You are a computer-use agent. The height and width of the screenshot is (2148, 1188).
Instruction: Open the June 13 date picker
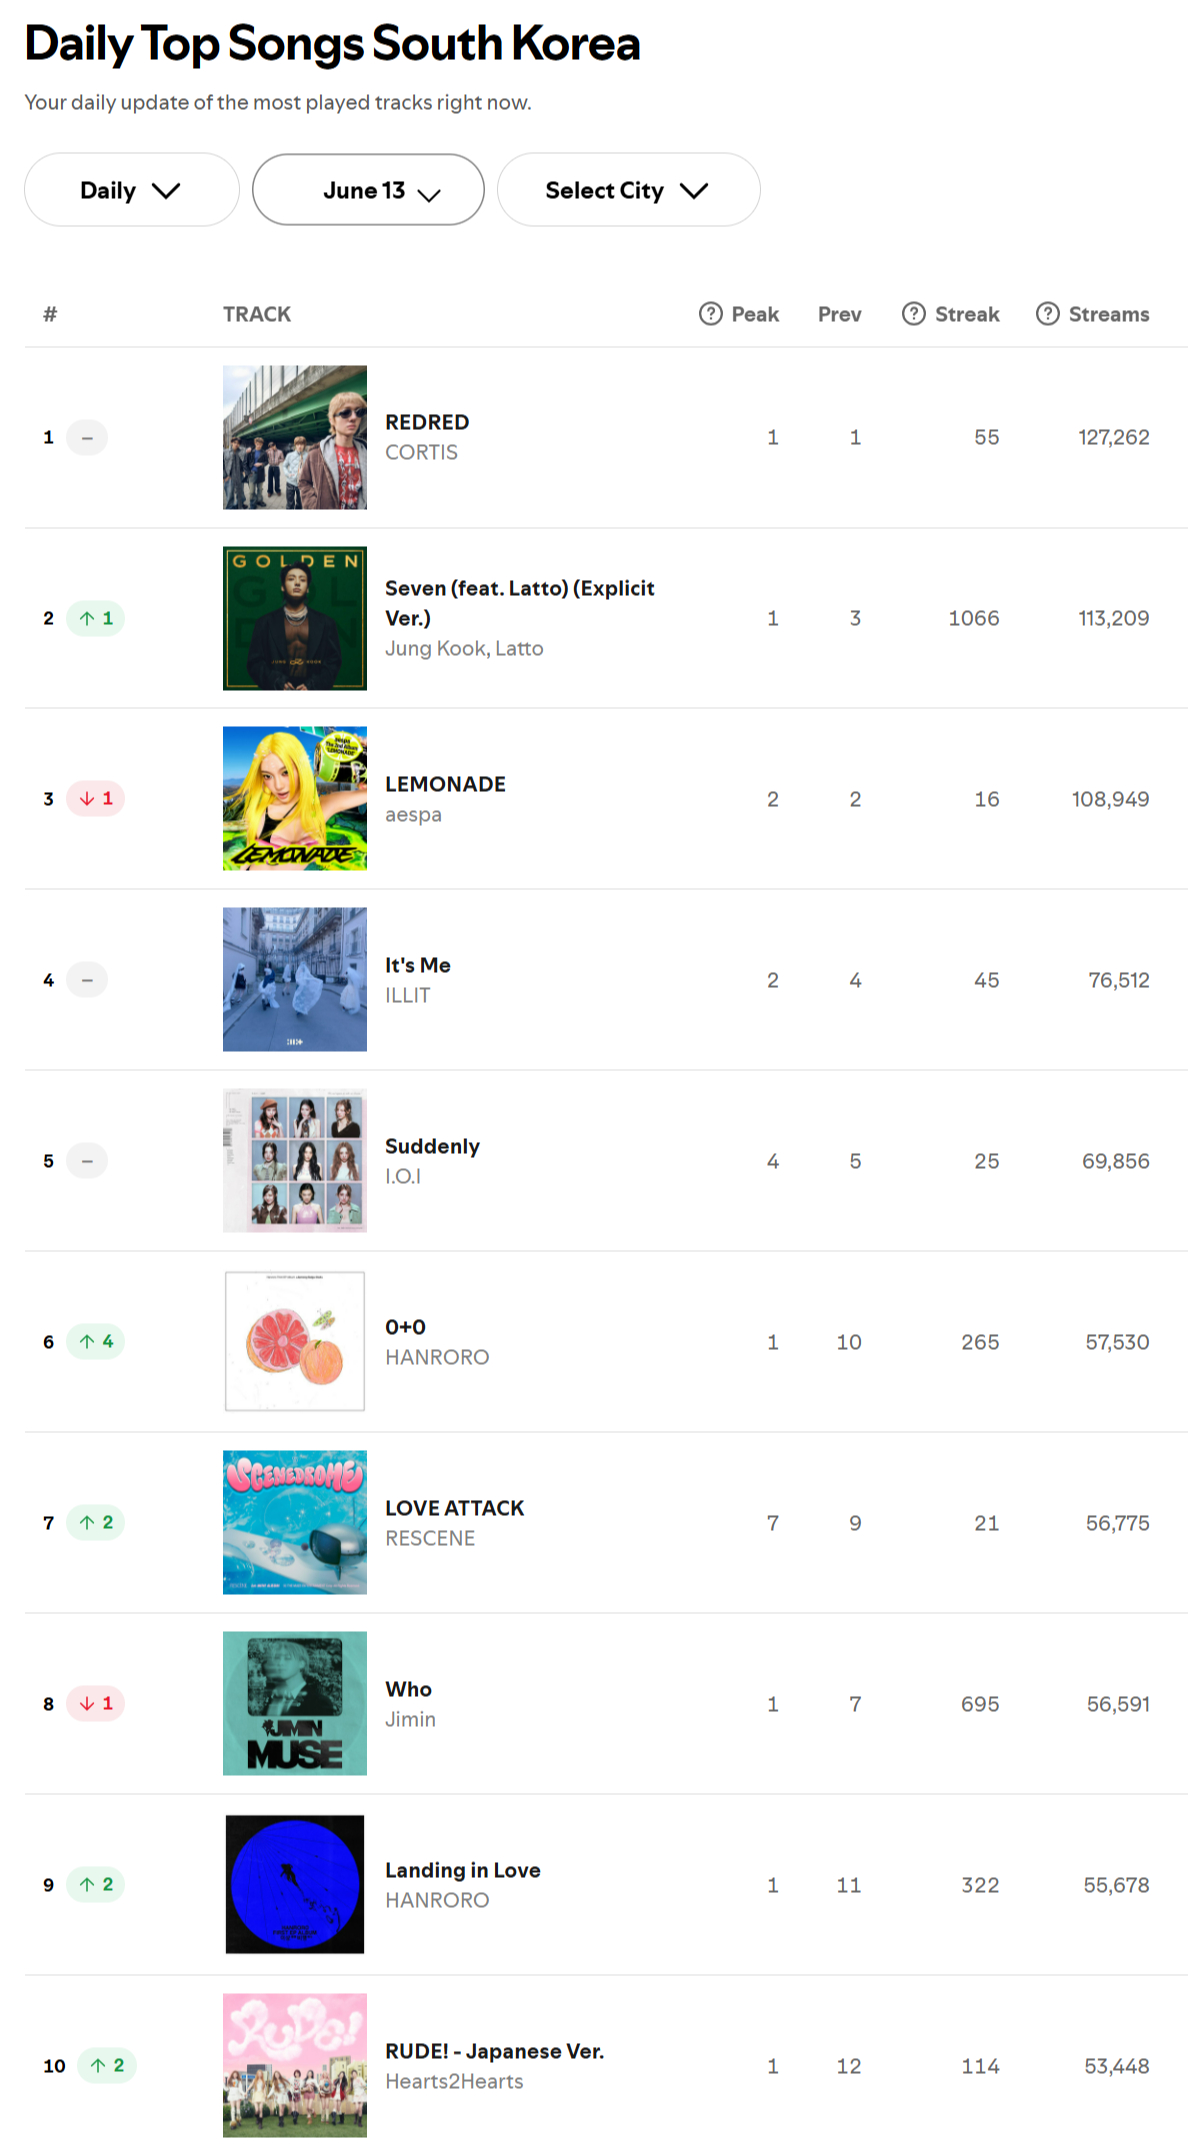point(368,190)
